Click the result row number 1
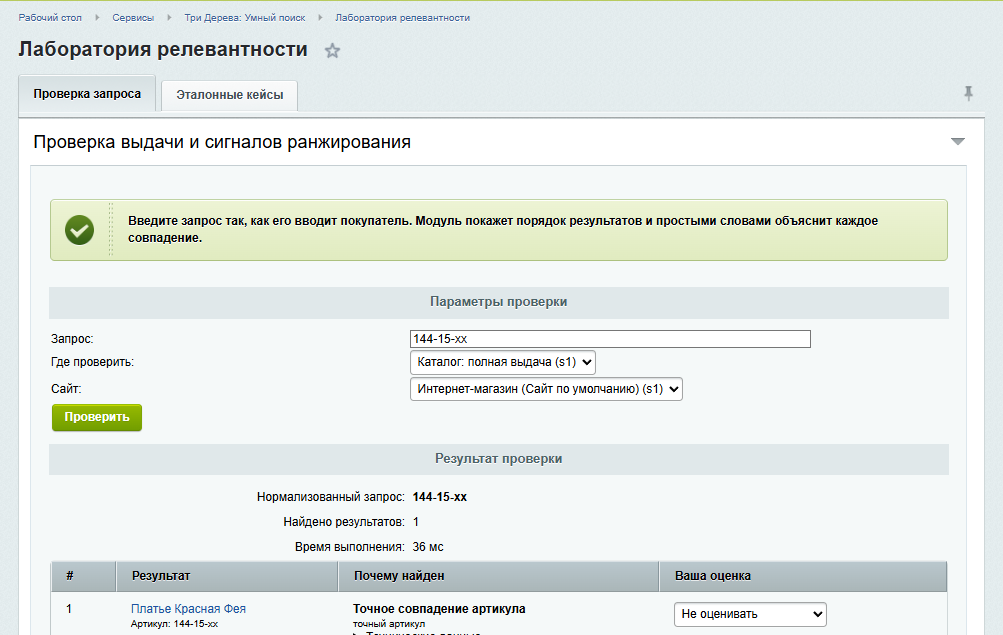Screen dimensions: 1003x635 point(68,609)
